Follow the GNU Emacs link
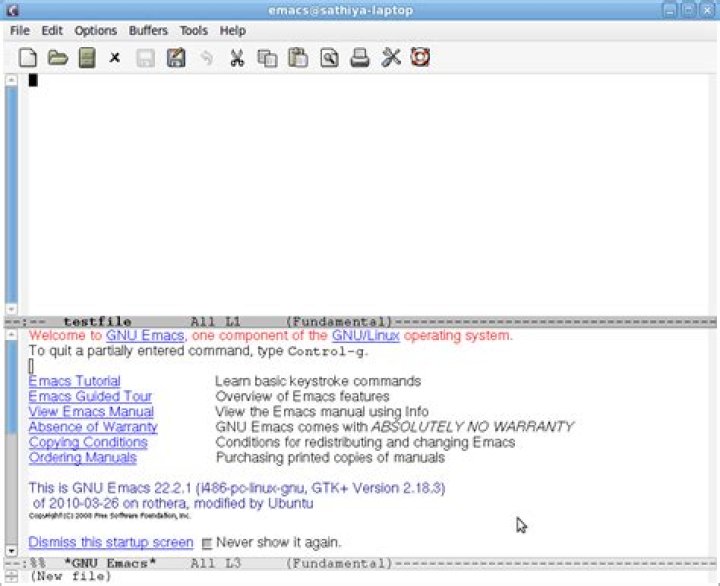The height and width of the screenshot is (586, 720). tap(145, 336)
